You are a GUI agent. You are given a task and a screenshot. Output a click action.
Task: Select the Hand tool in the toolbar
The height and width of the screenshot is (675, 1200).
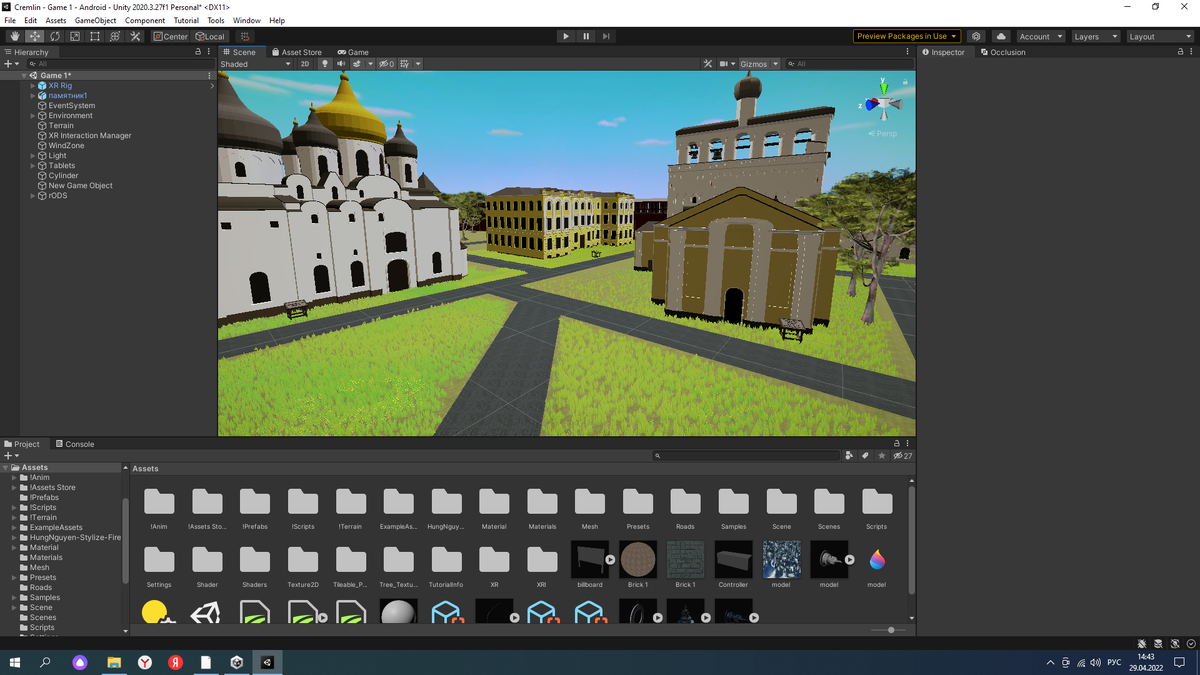(14, 36)
